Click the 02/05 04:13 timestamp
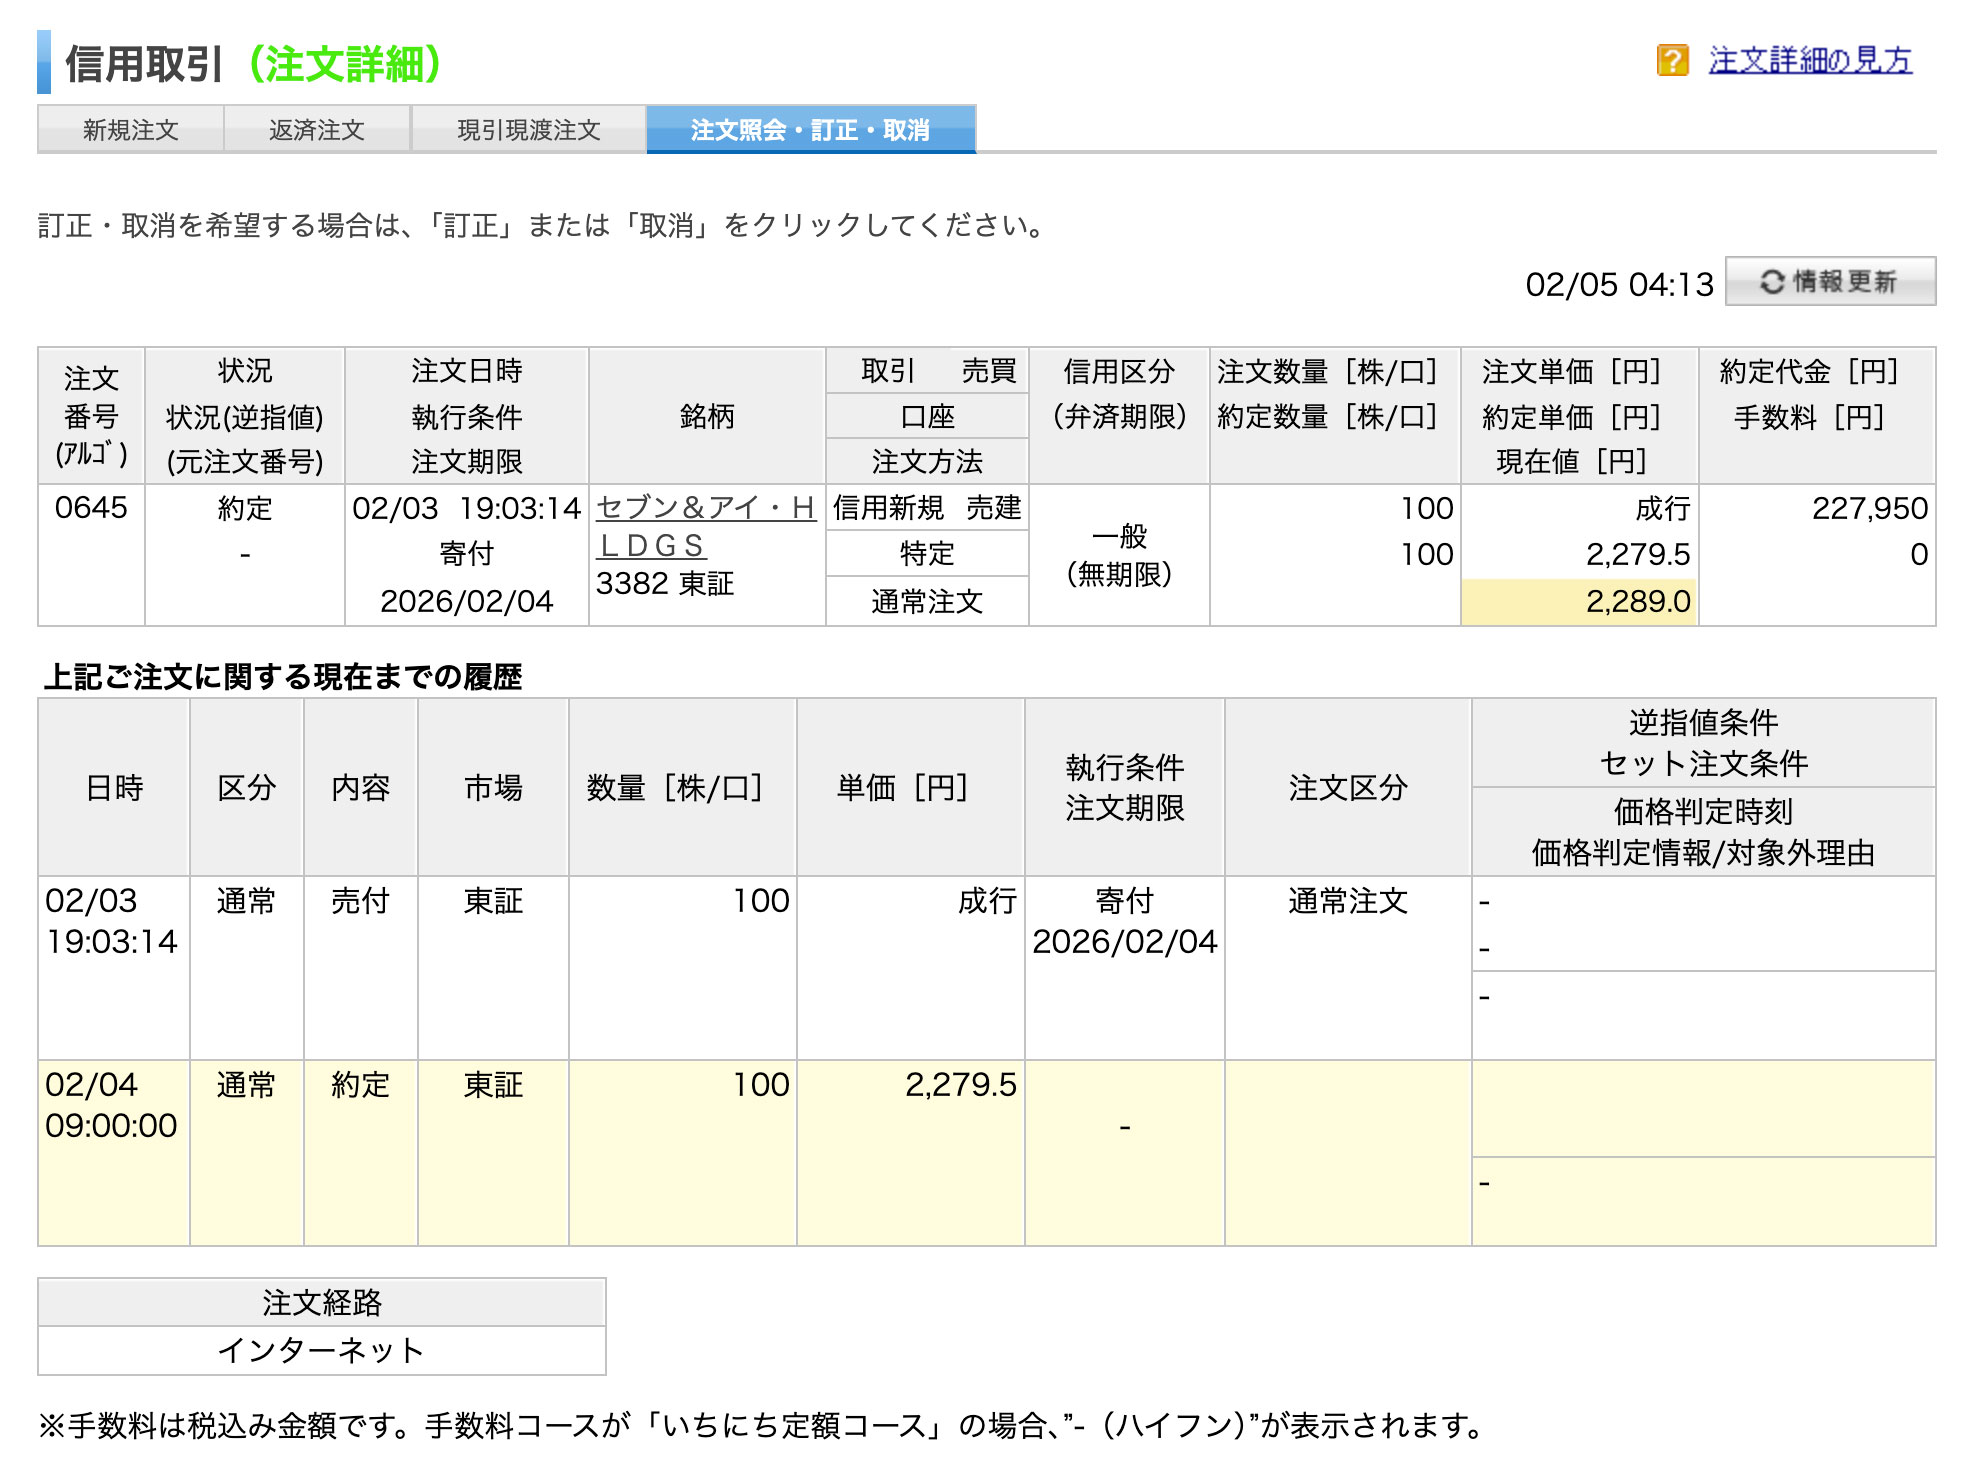The image size is (1968, 1480). 1618,285
